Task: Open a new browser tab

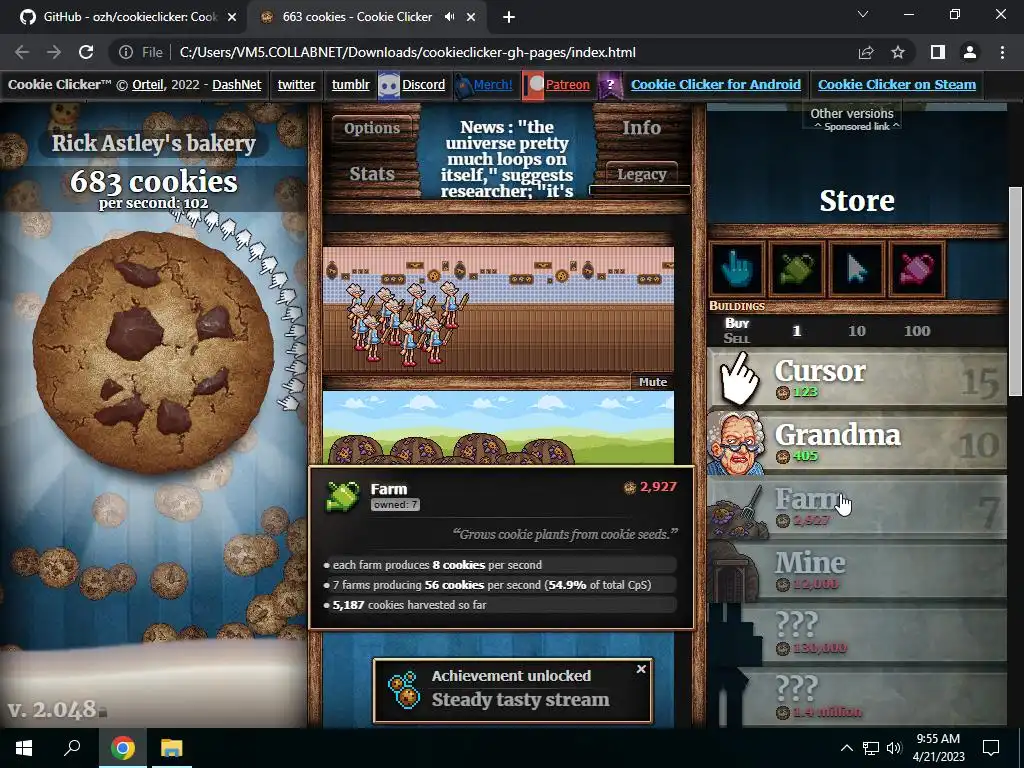Action: (509, 18)
